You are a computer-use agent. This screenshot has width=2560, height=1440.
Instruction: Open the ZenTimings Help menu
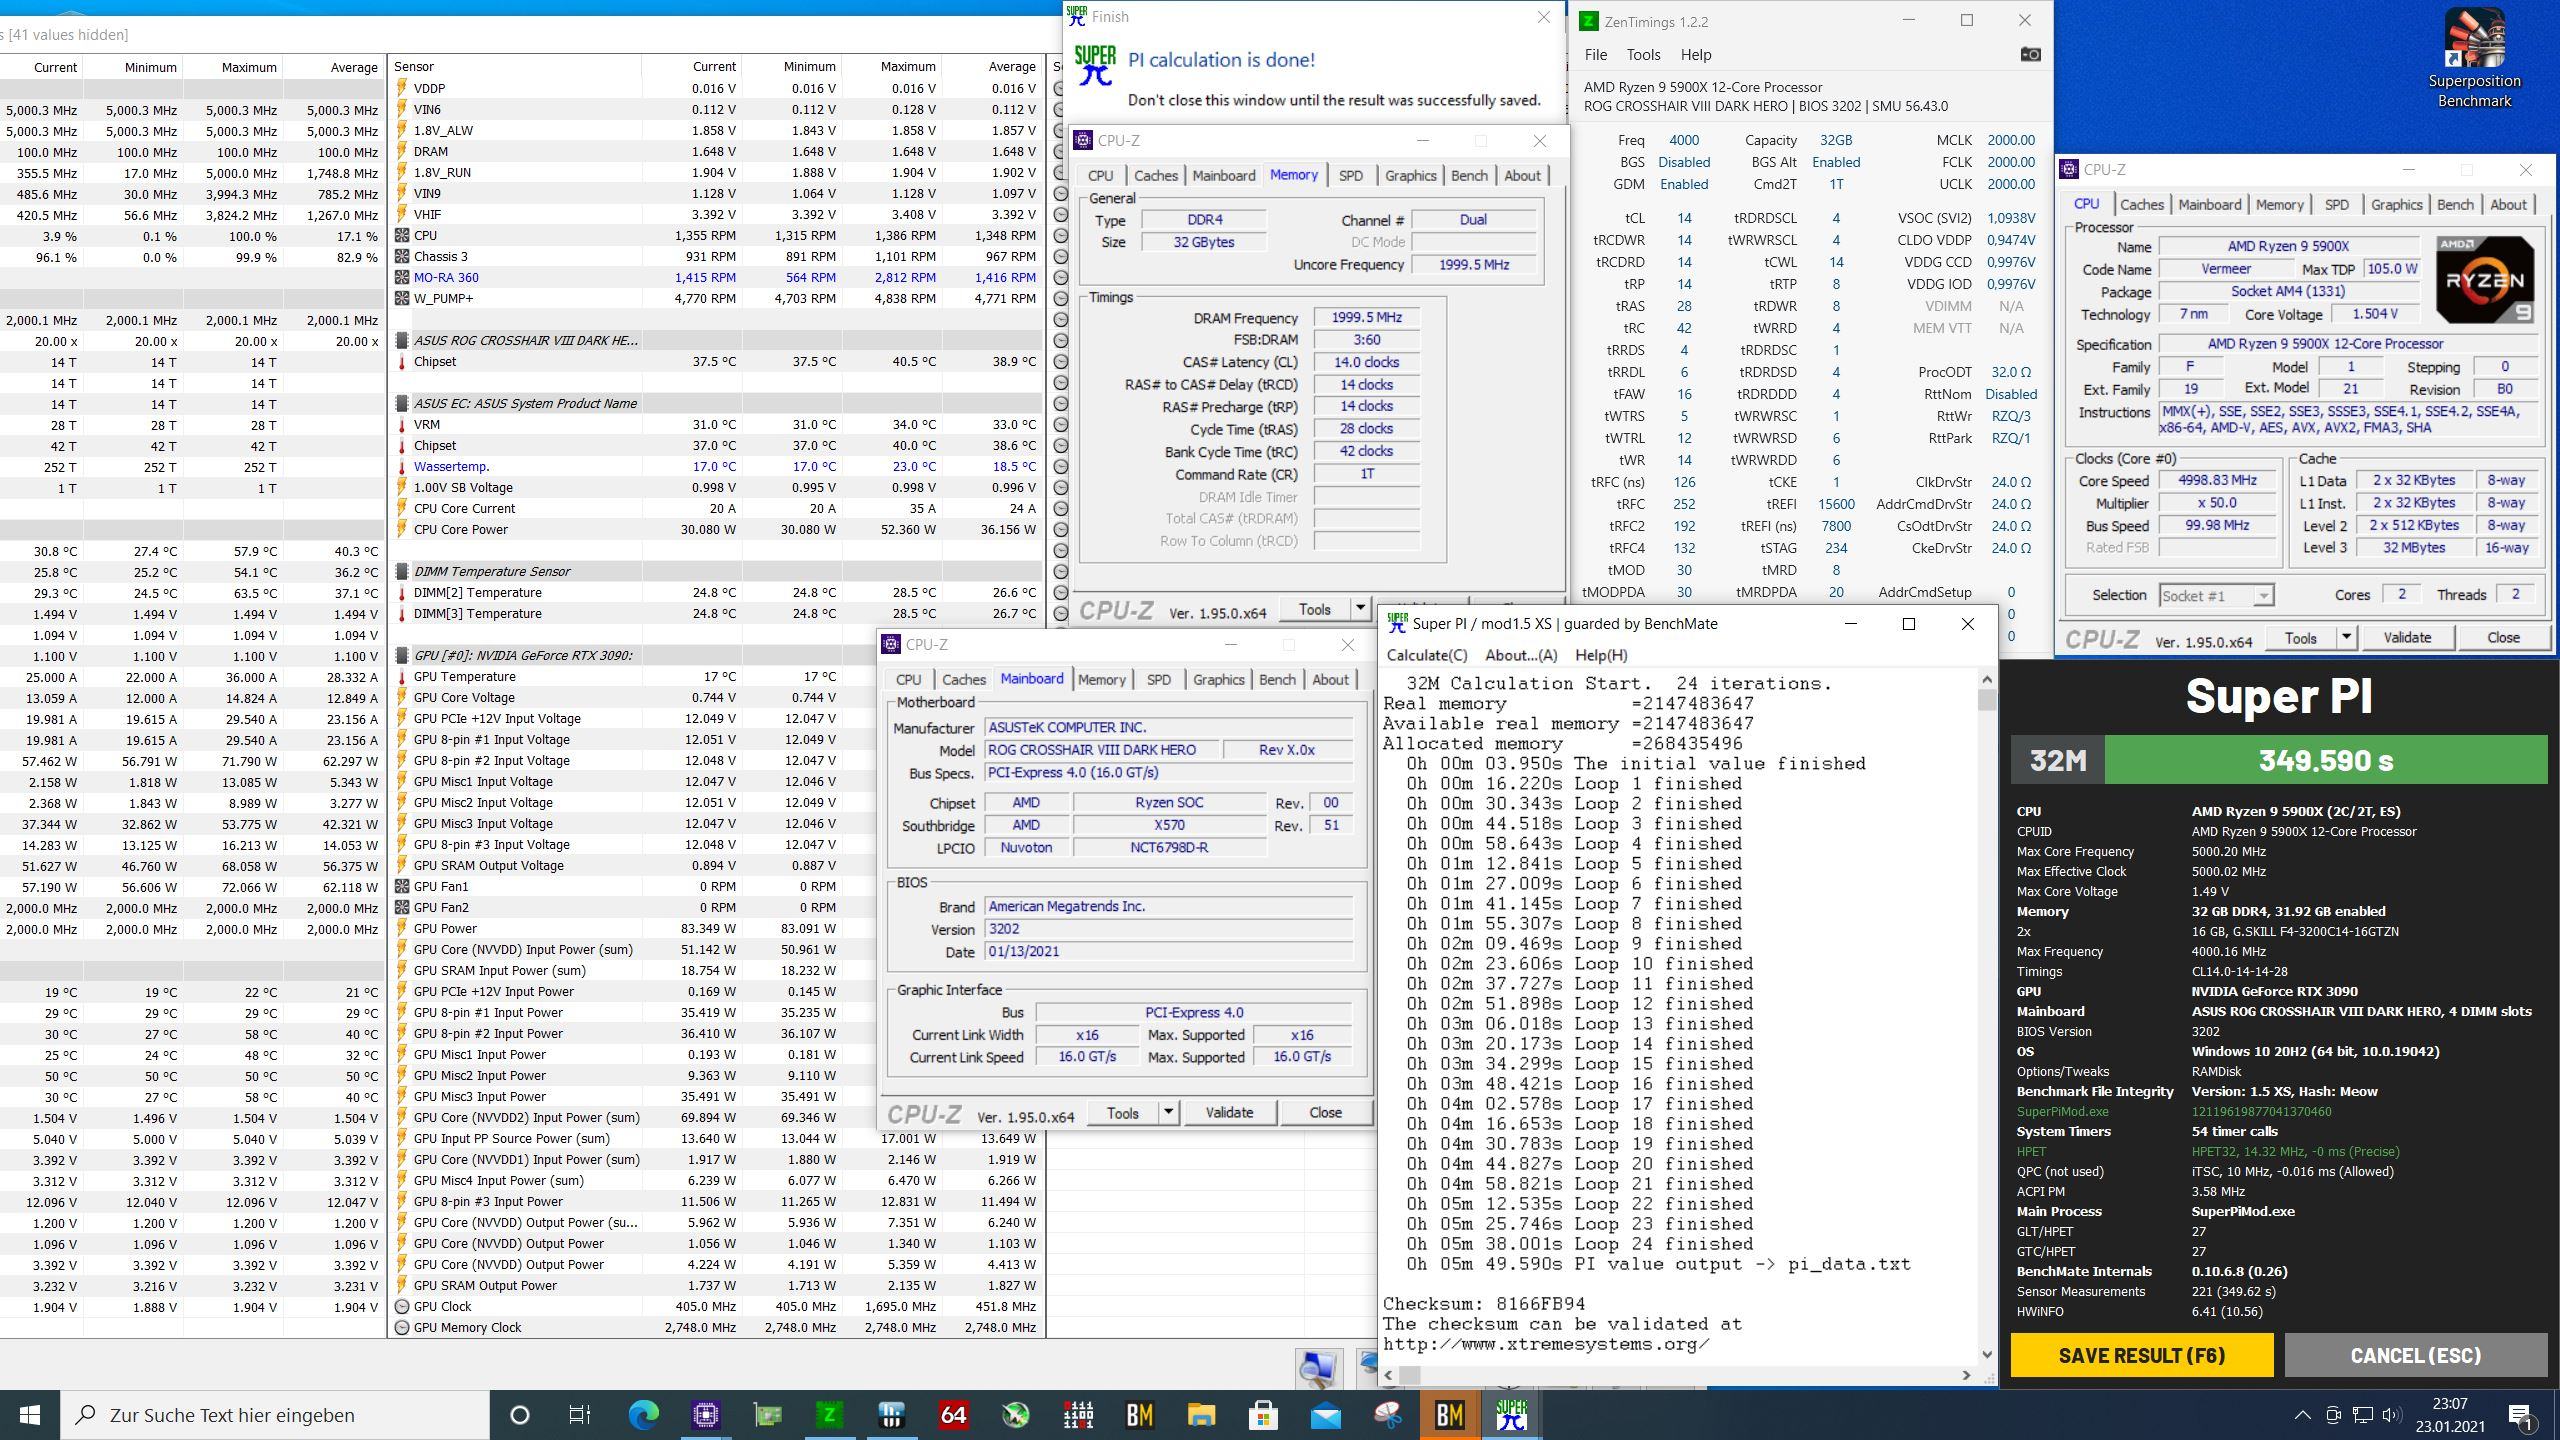[x=1696, y=55]
